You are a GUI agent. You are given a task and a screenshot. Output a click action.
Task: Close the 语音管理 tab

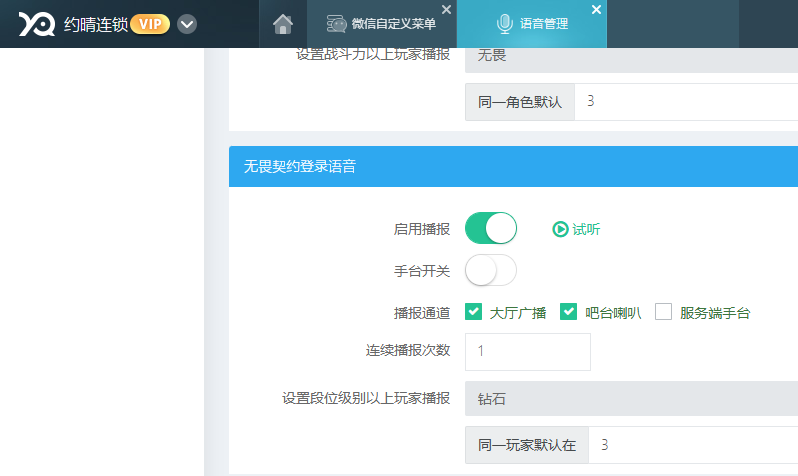596,10
